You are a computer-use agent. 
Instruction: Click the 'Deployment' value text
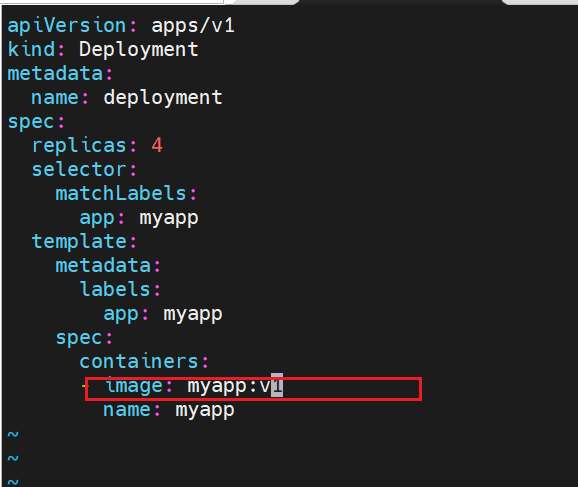[x=139, y=50]
